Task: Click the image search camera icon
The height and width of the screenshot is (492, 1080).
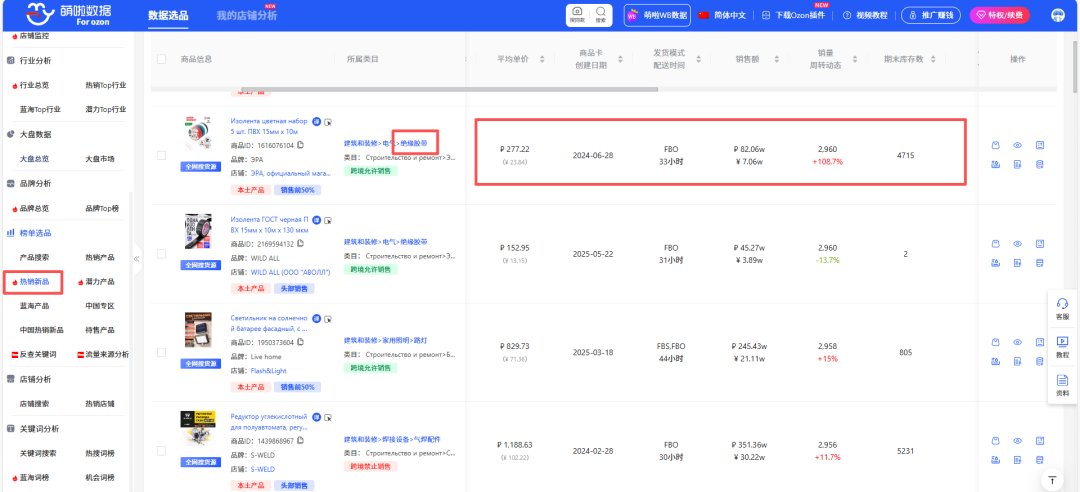Action: pos(577,15)
